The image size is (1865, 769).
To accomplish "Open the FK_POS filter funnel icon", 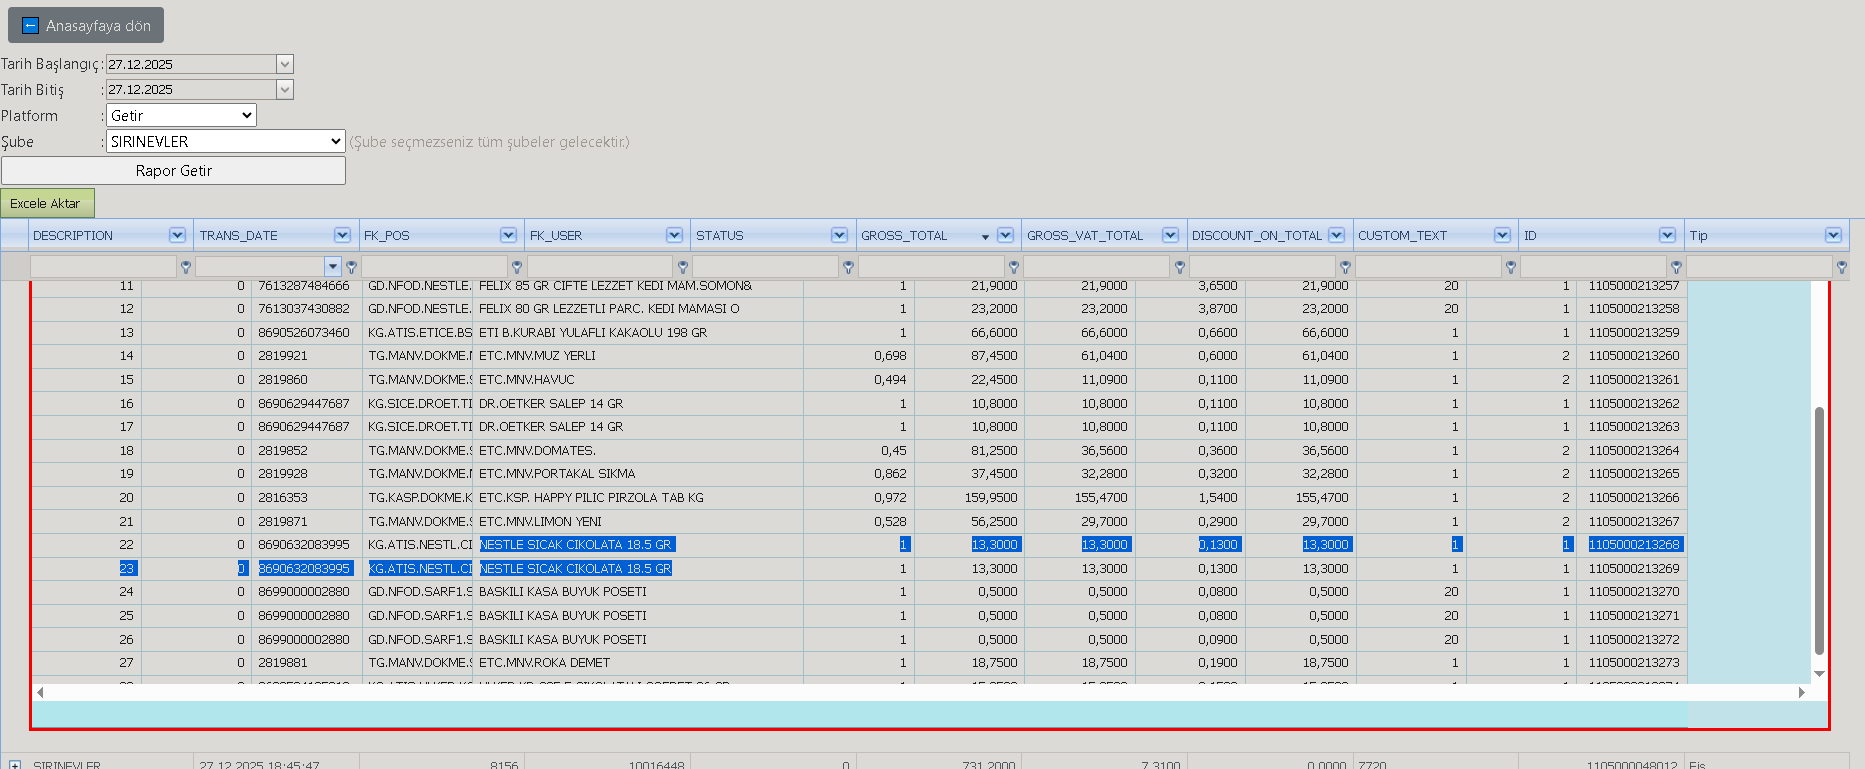I will coord(517,267).
